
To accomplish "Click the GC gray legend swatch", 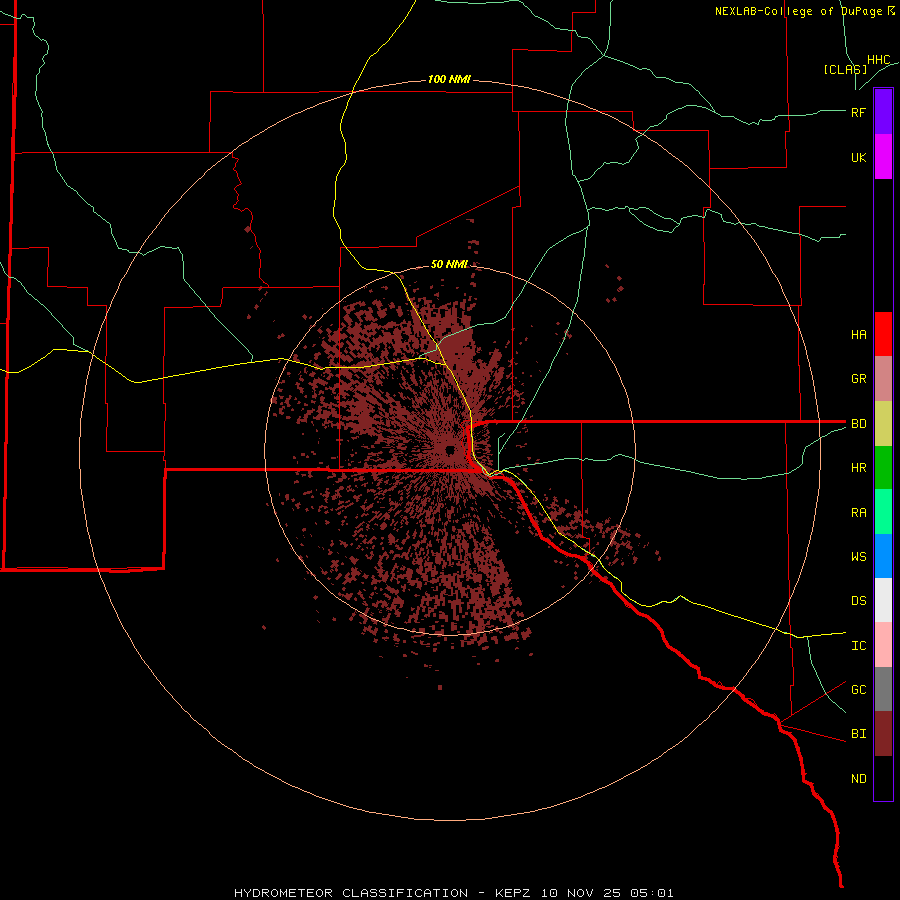I will [x=883, y=689].
